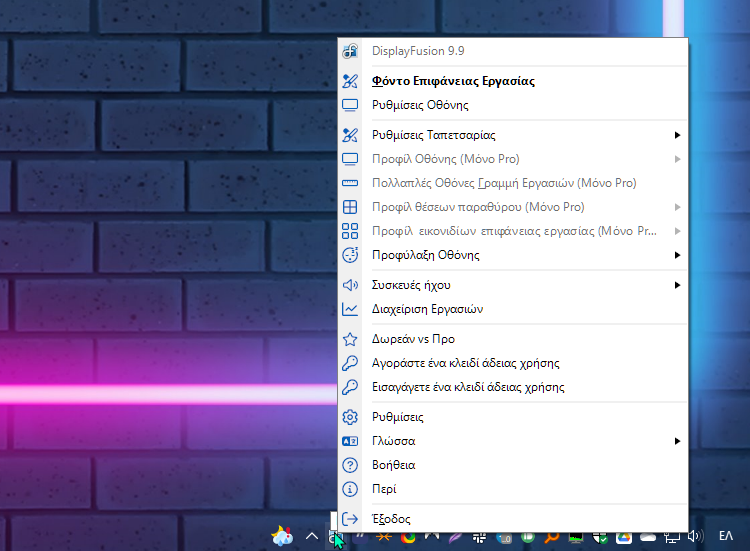Expand Προφίλ εικονιδίων επιφάνειας εργασίας submenu arrow
Image resolution: width=750 pixels, height=551 pixels.
coord(677,231)
